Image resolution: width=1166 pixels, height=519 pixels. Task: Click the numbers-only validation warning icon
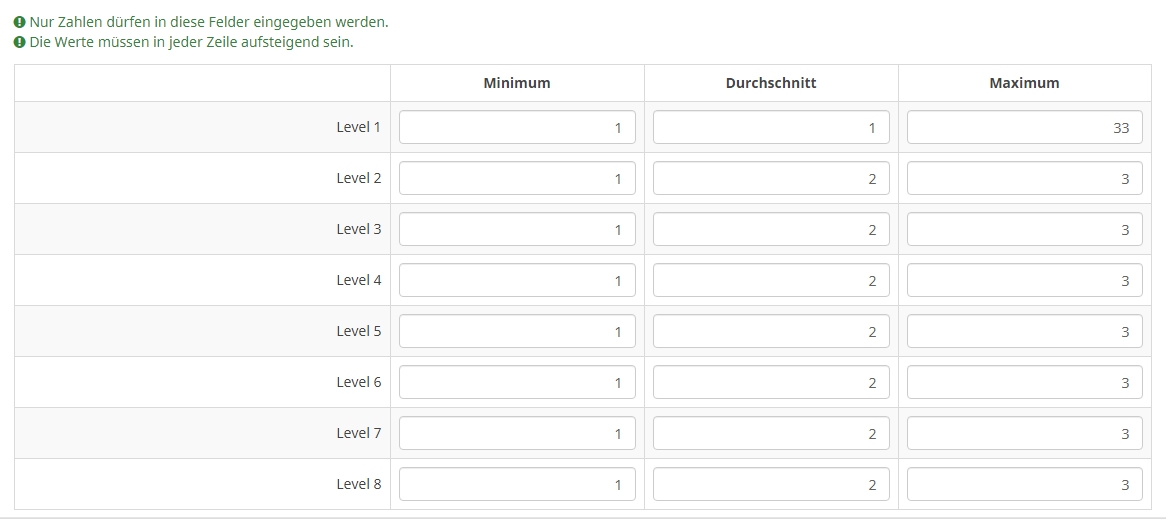[x=19, y=22]
